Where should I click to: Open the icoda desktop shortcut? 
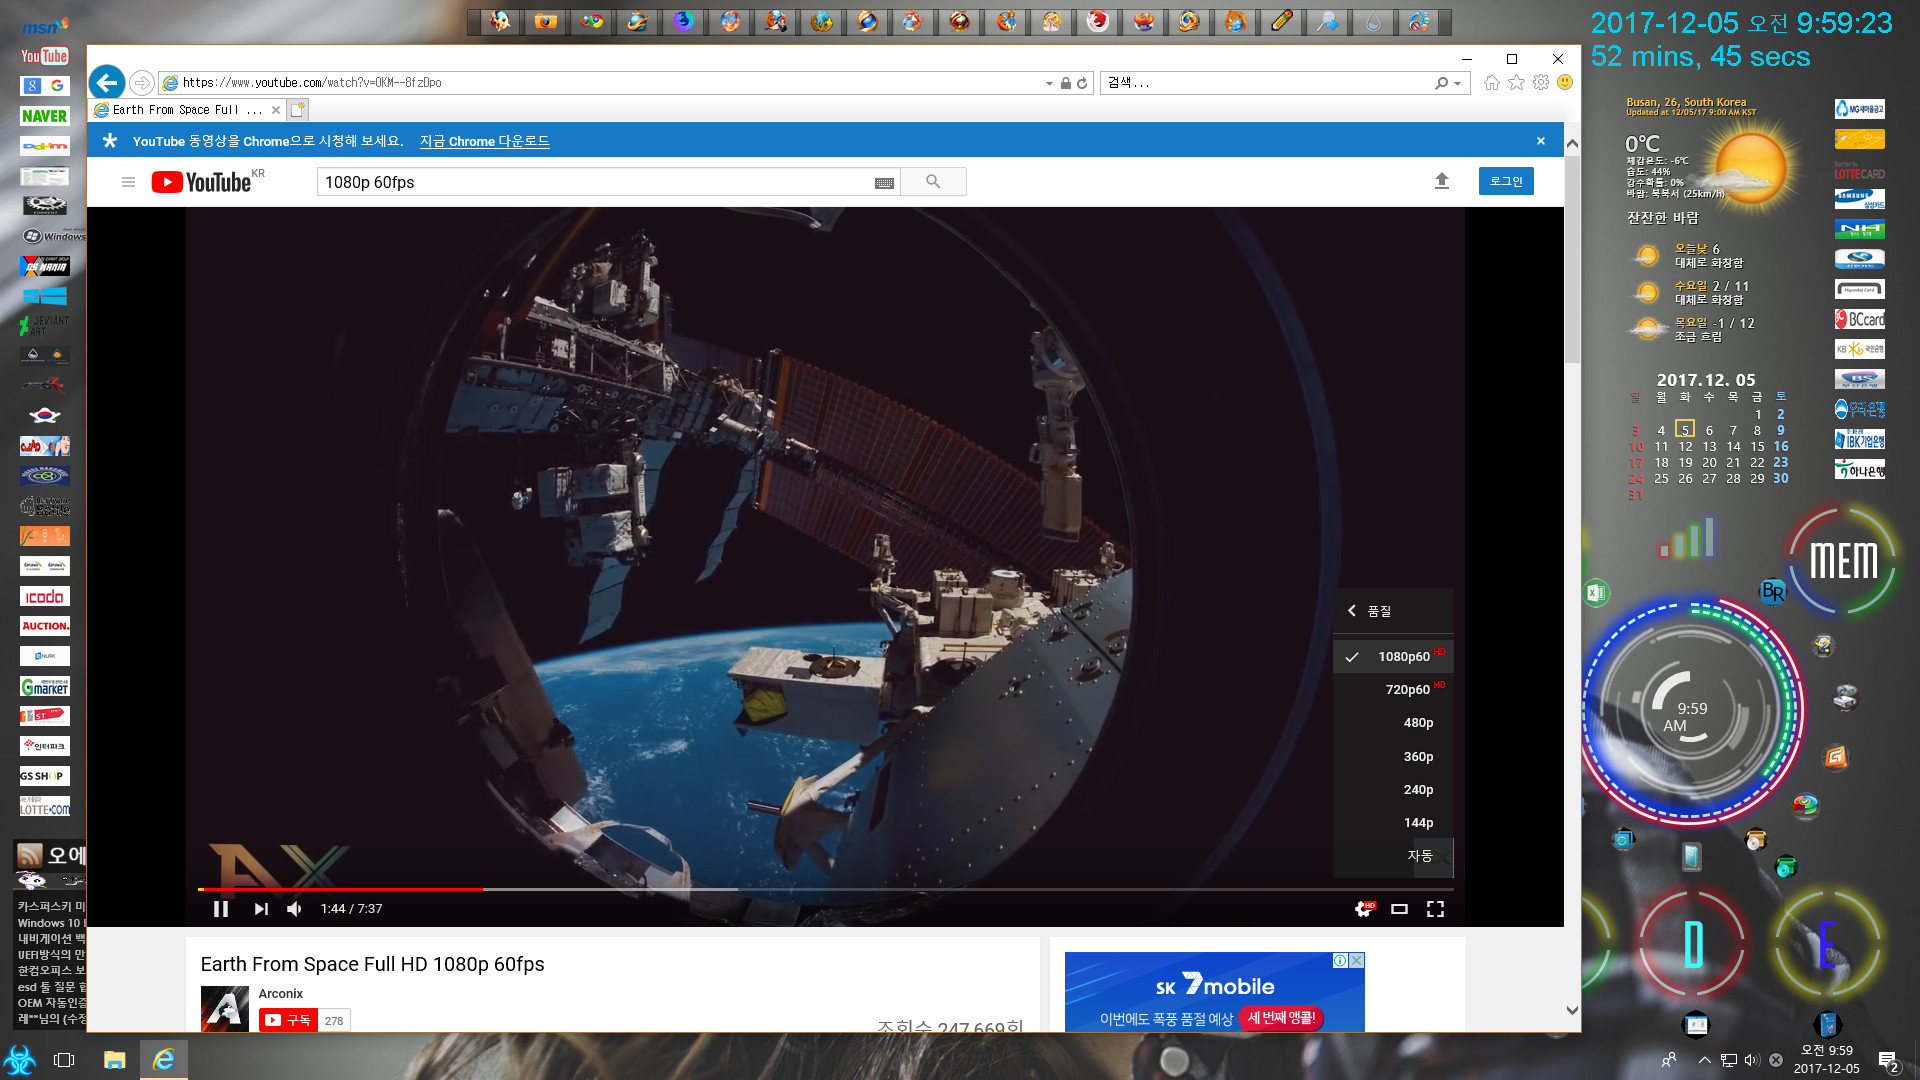pyautogui.click(x=45, y=597)
